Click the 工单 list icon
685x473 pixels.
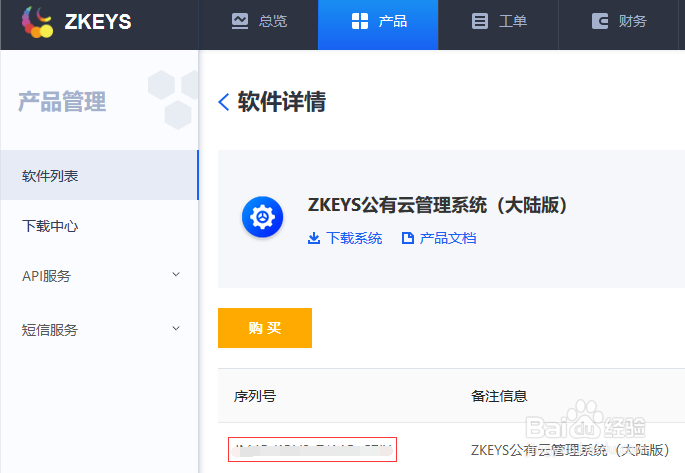tap(480, 21)
